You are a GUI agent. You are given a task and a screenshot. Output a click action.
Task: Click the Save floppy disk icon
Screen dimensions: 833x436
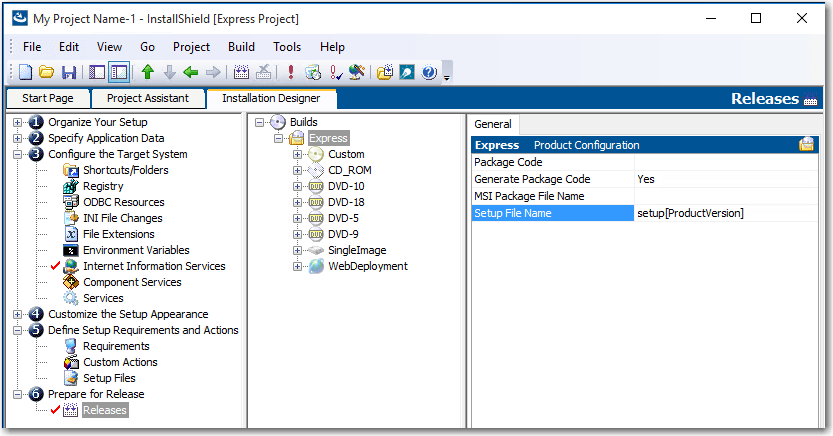(x=69, y=72)
